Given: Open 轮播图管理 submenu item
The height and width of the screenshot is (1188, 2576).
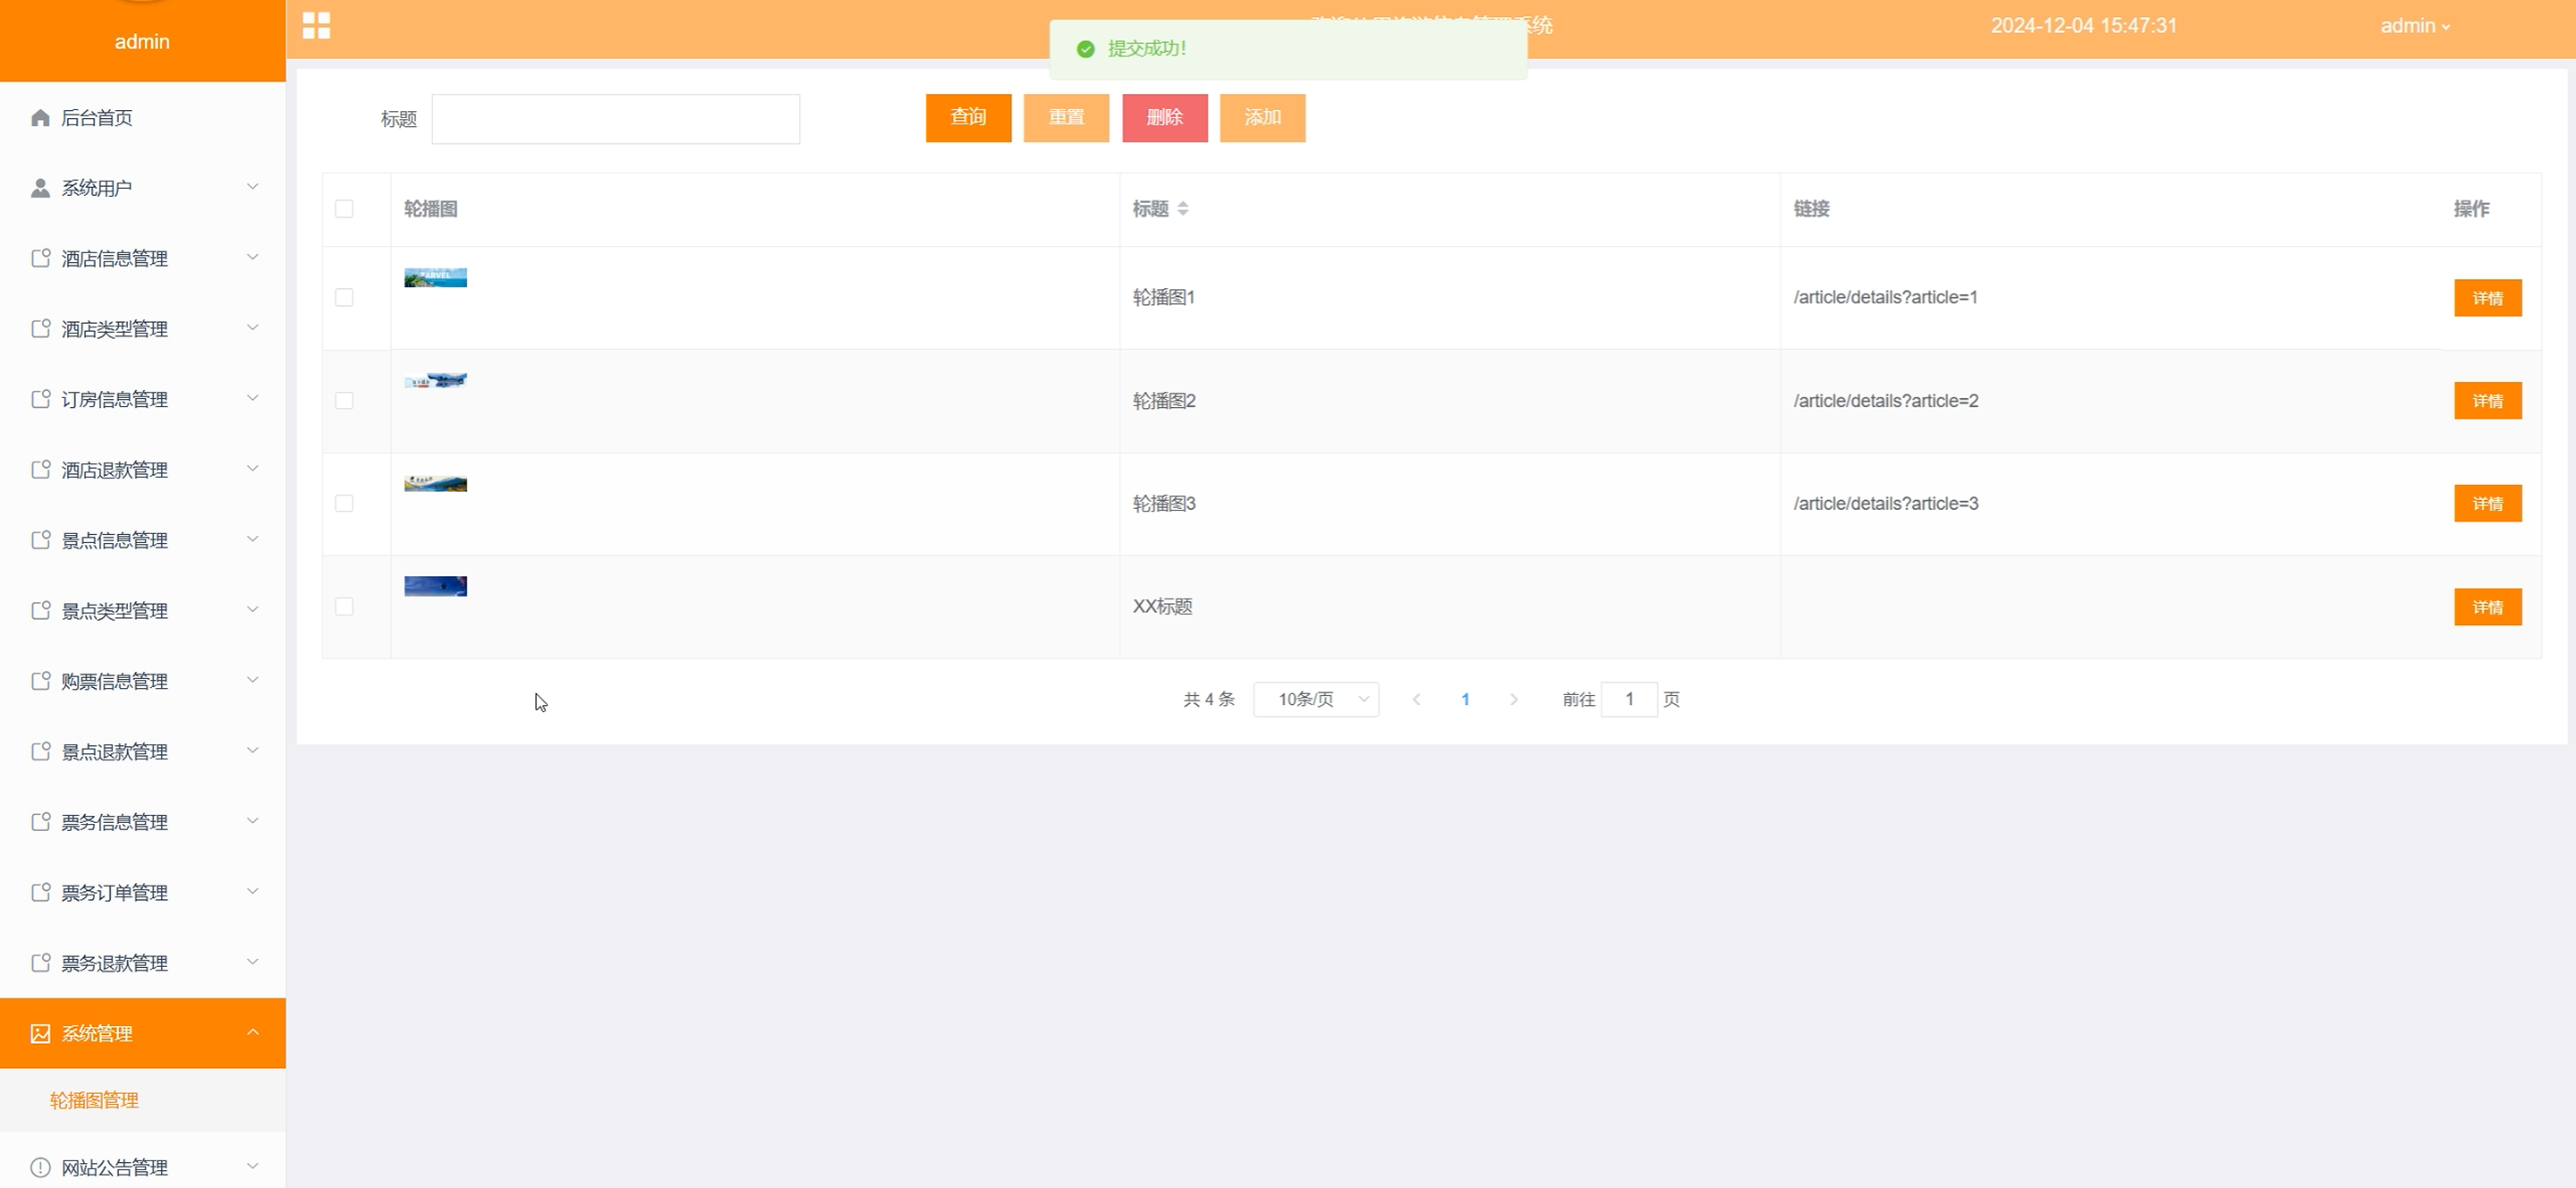Looking at the screenshot, I should [x=95, y=1100].
